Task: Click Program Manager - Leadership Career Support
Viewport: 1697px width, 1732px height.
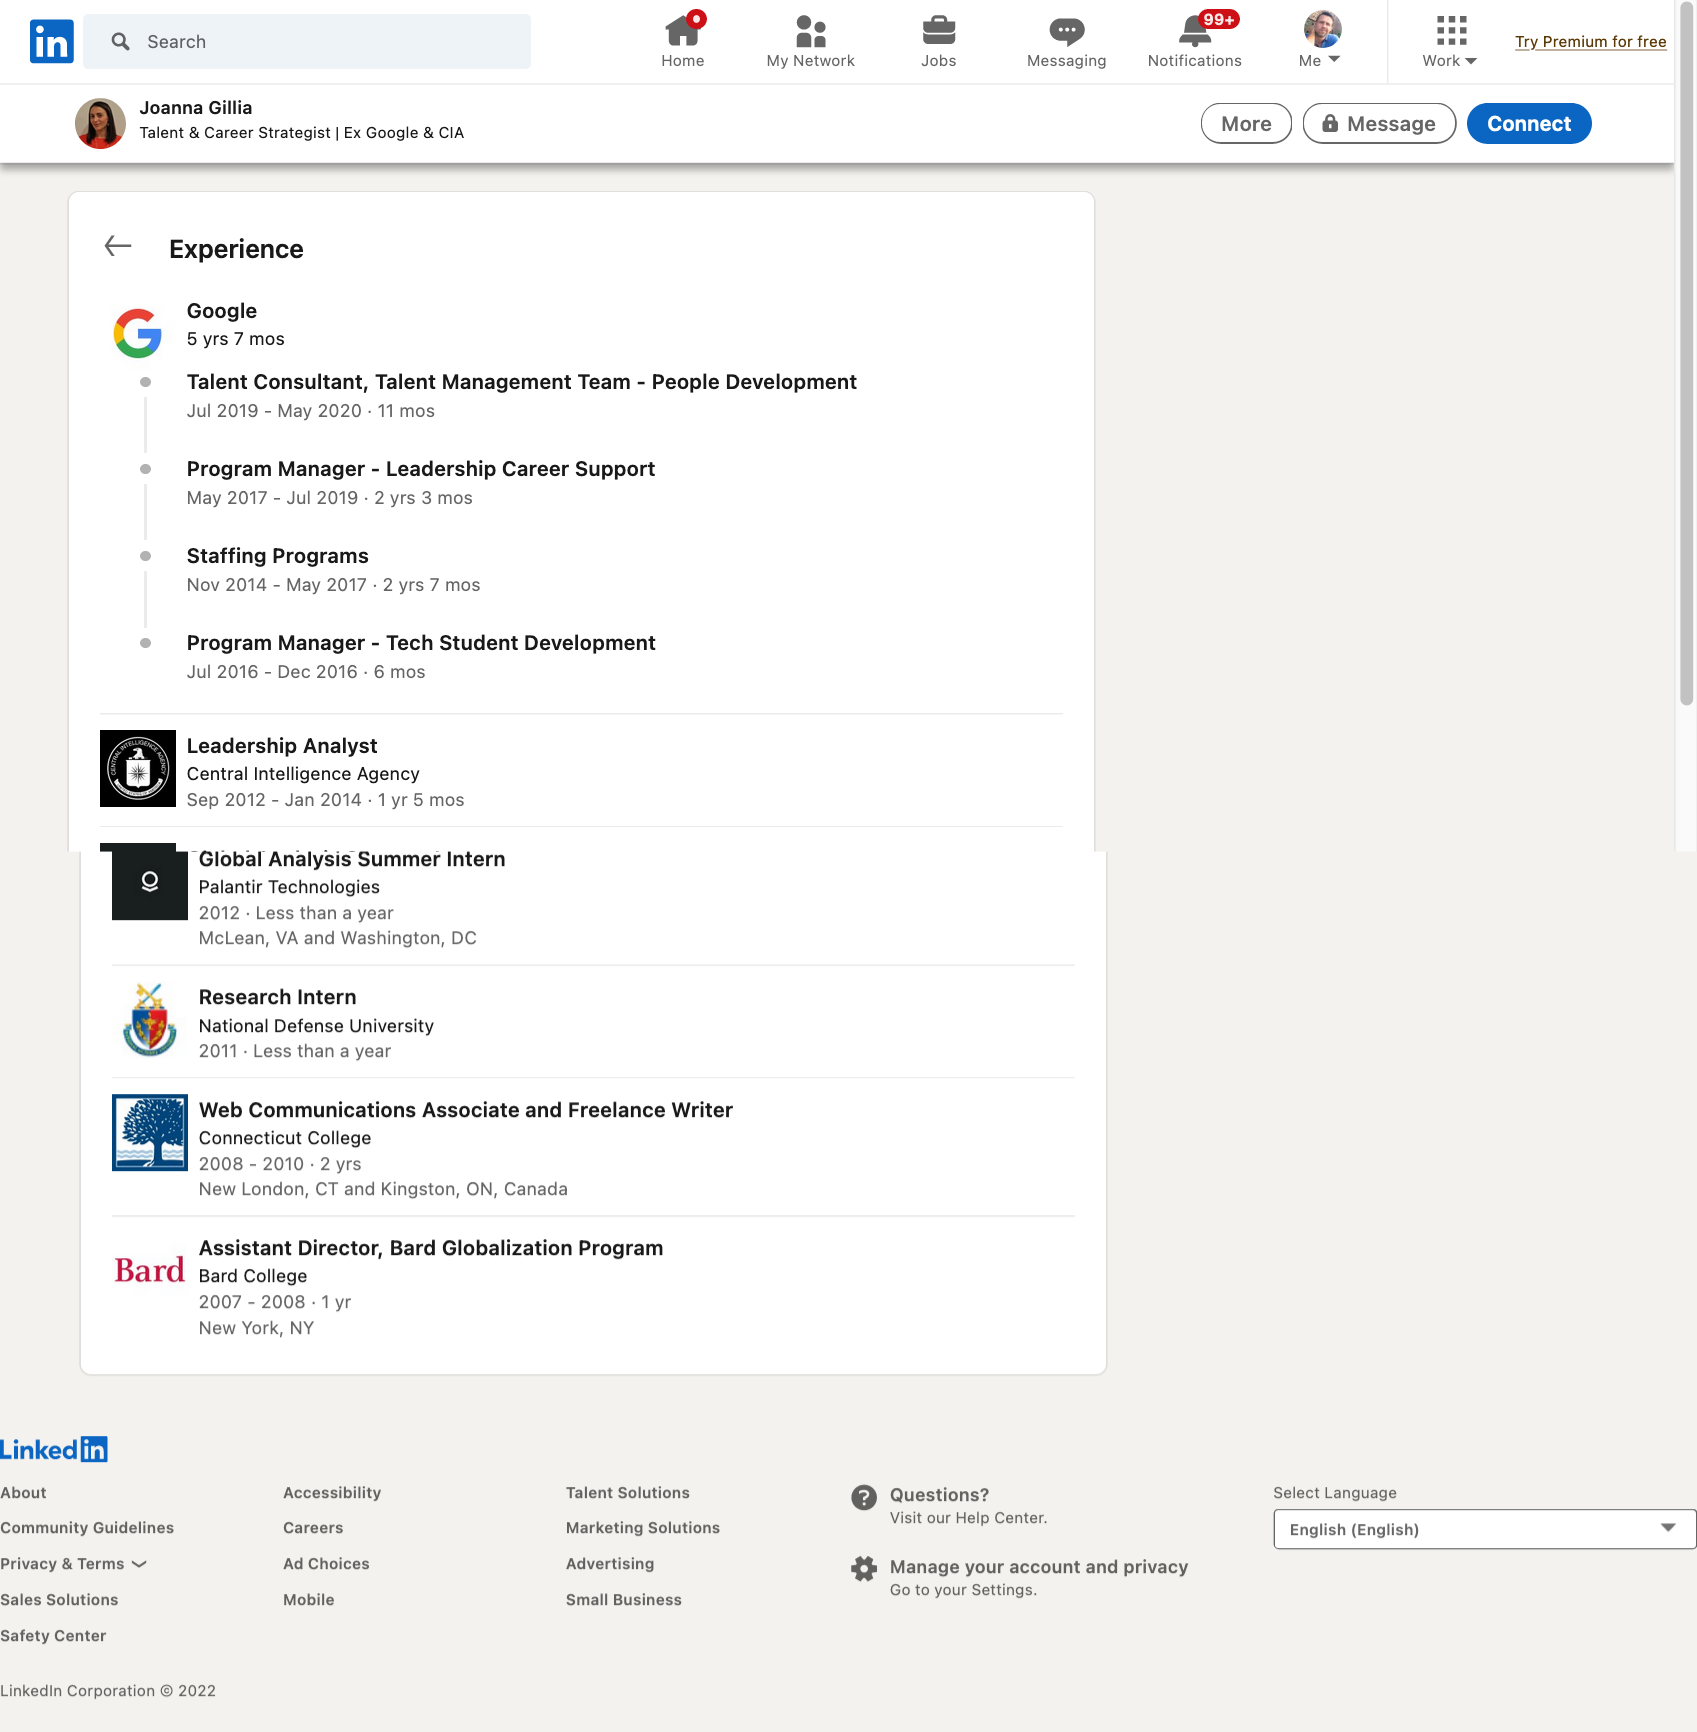Action: [421, 469]
